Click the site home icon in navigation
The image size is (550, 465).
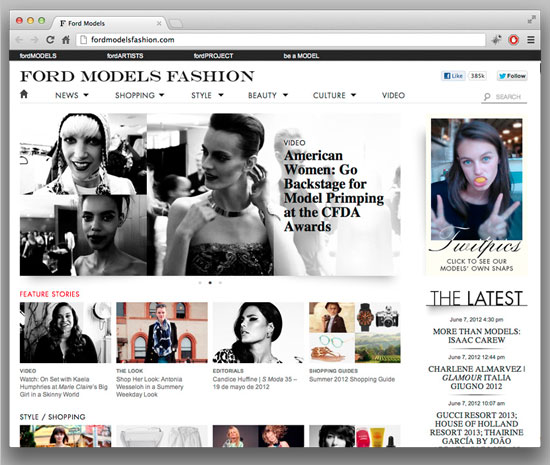click(24, 94)
